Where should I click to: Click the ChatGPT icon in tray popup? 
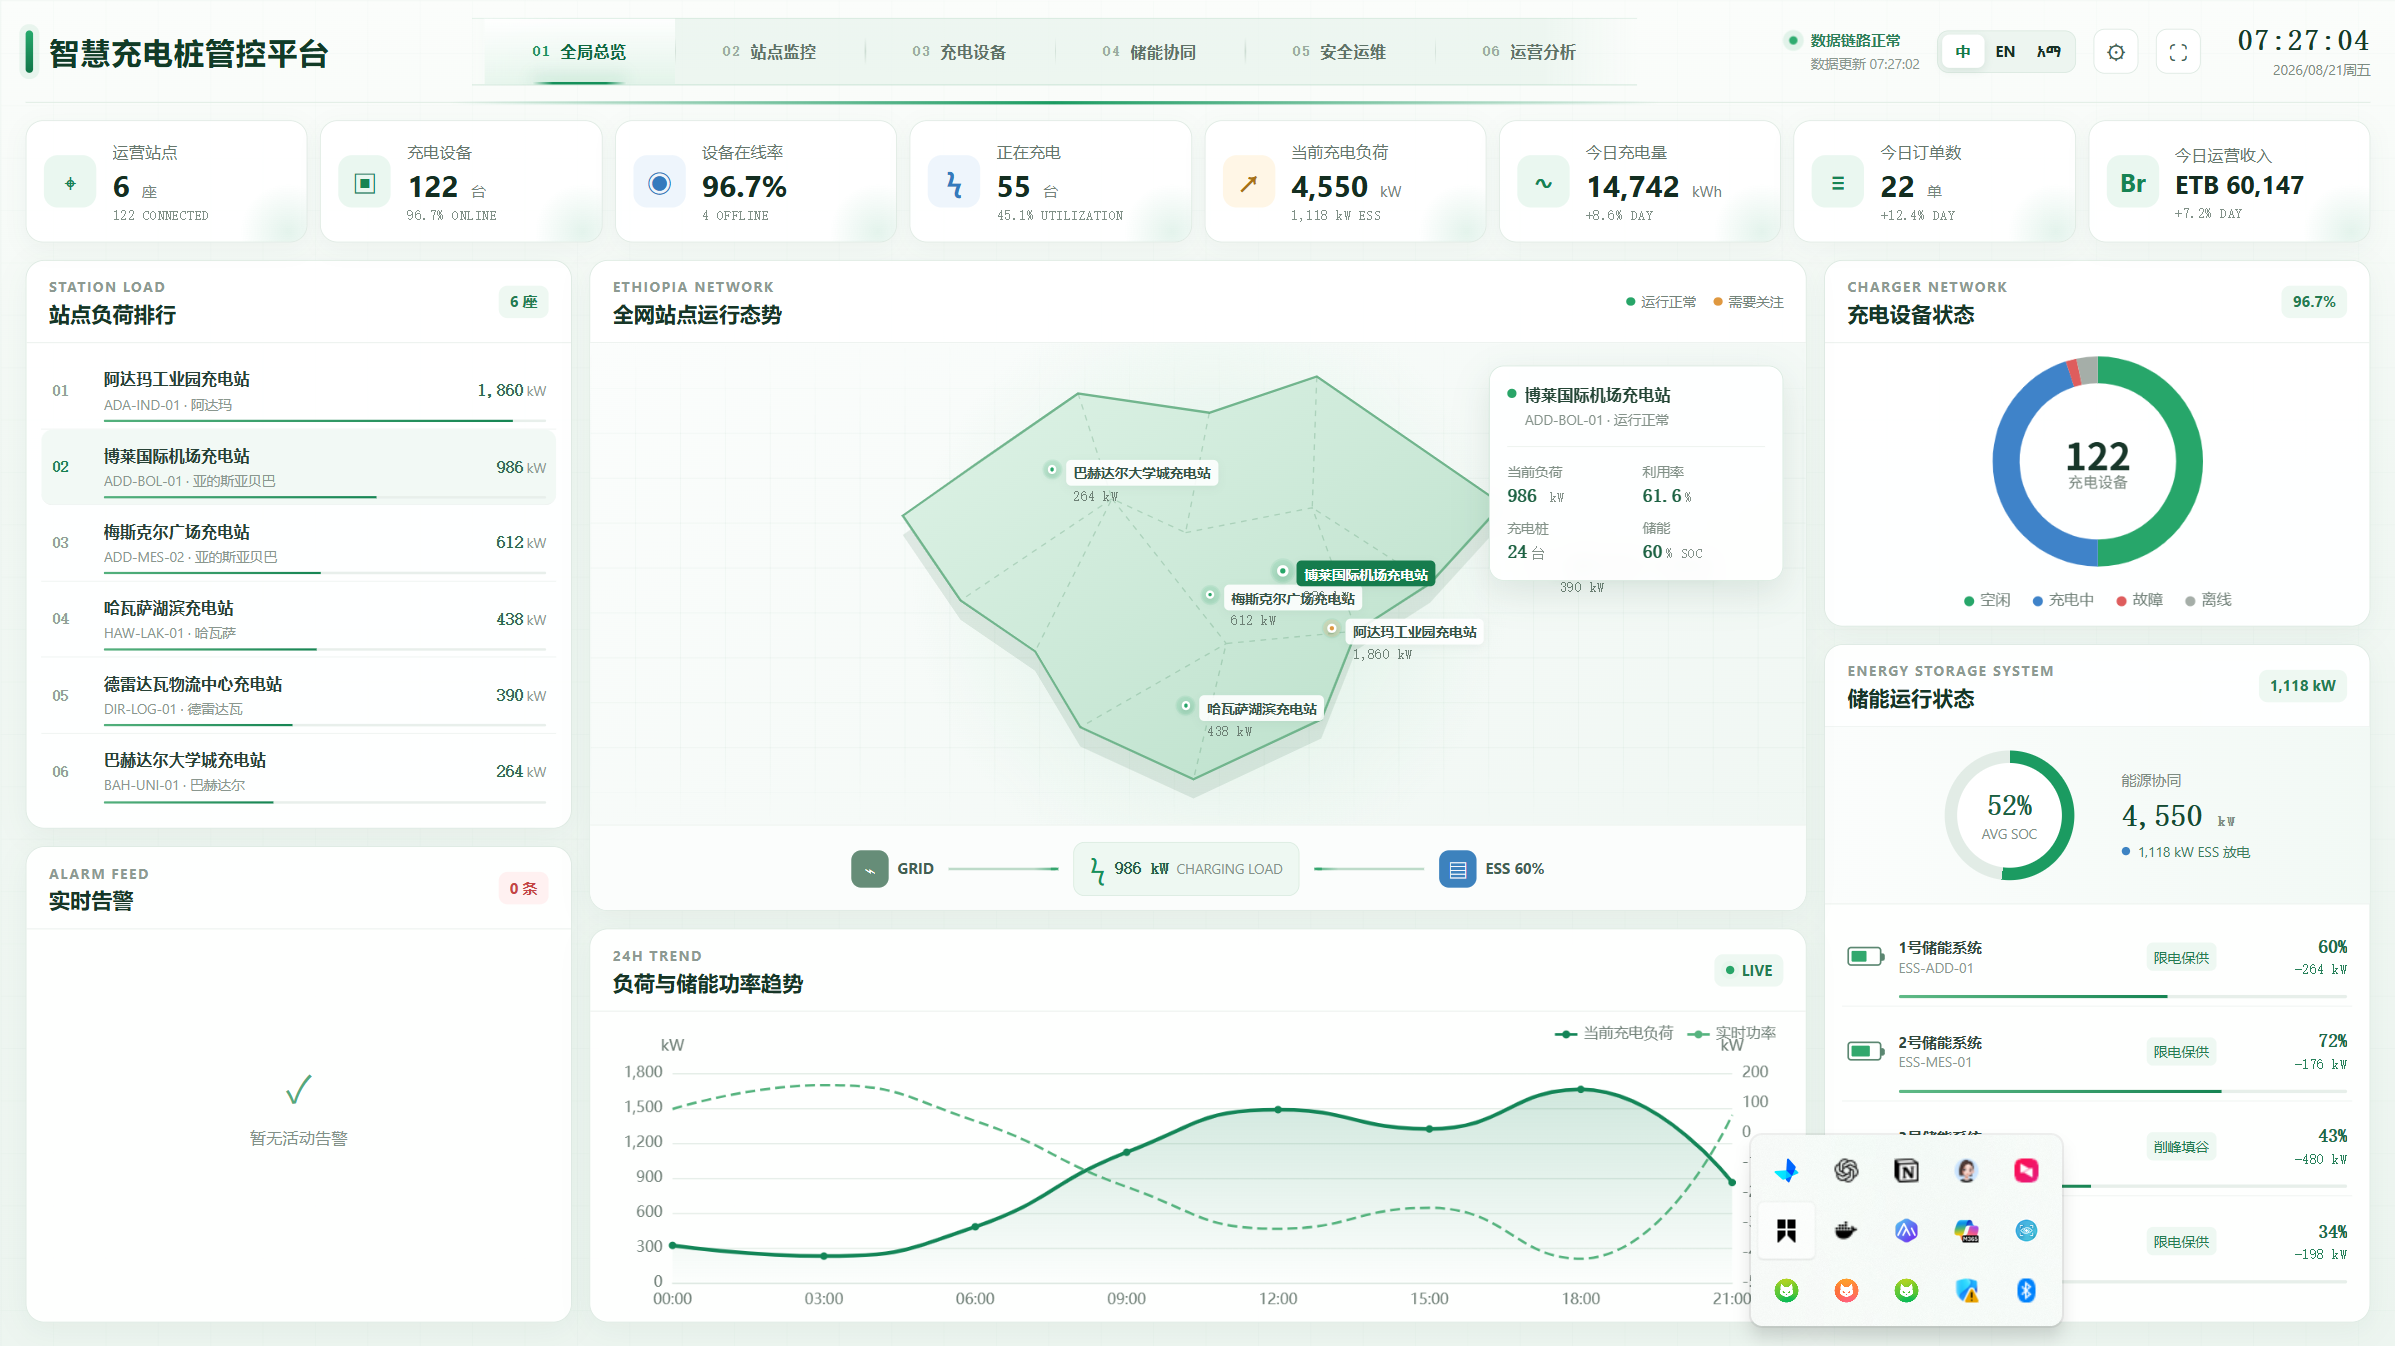pyautogui.click(x=1846, y=1170)
